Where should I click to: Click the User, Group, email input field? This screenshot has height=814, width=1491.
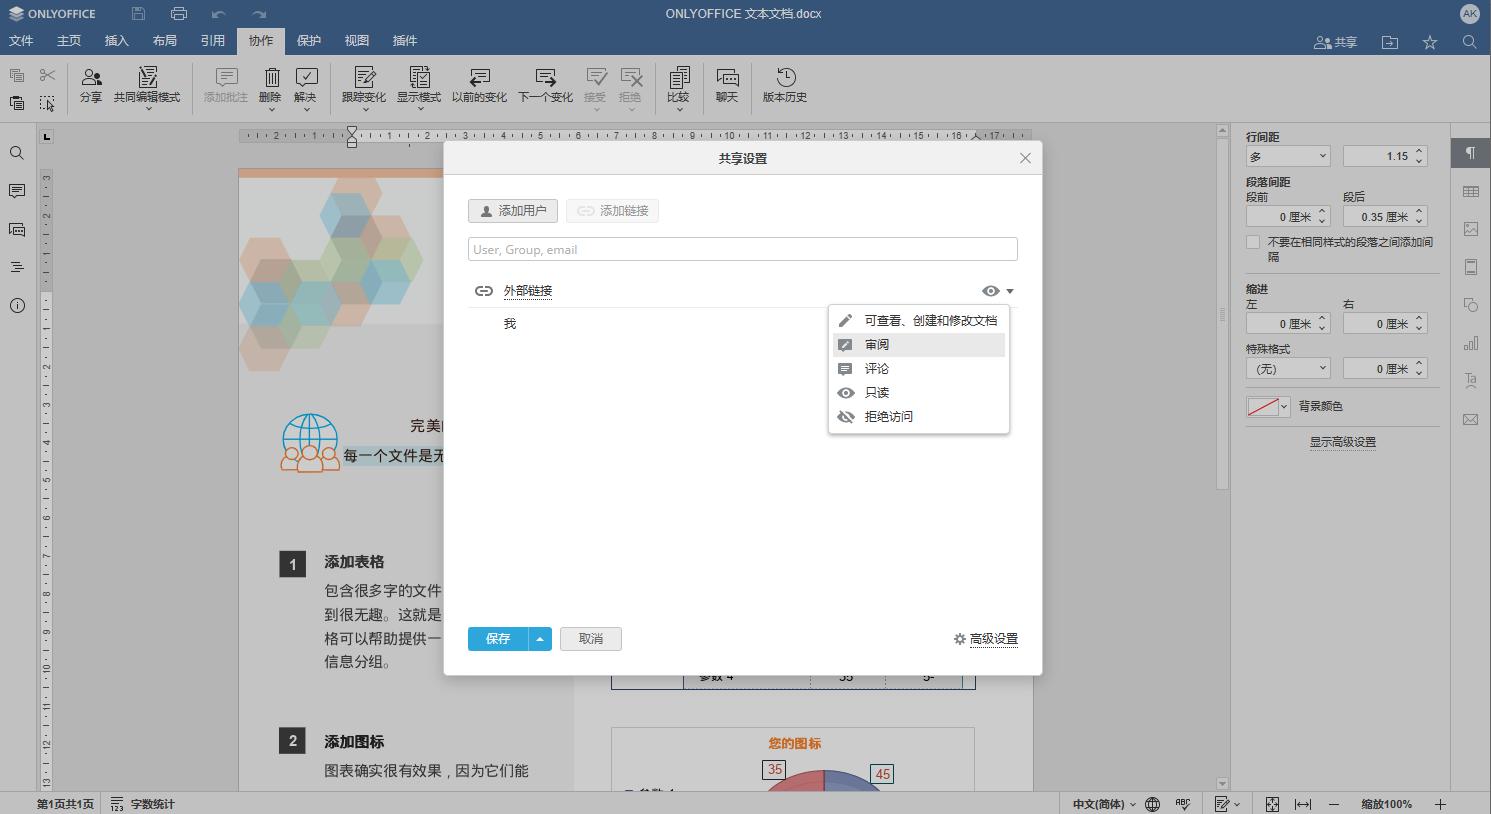click(742, 248)
